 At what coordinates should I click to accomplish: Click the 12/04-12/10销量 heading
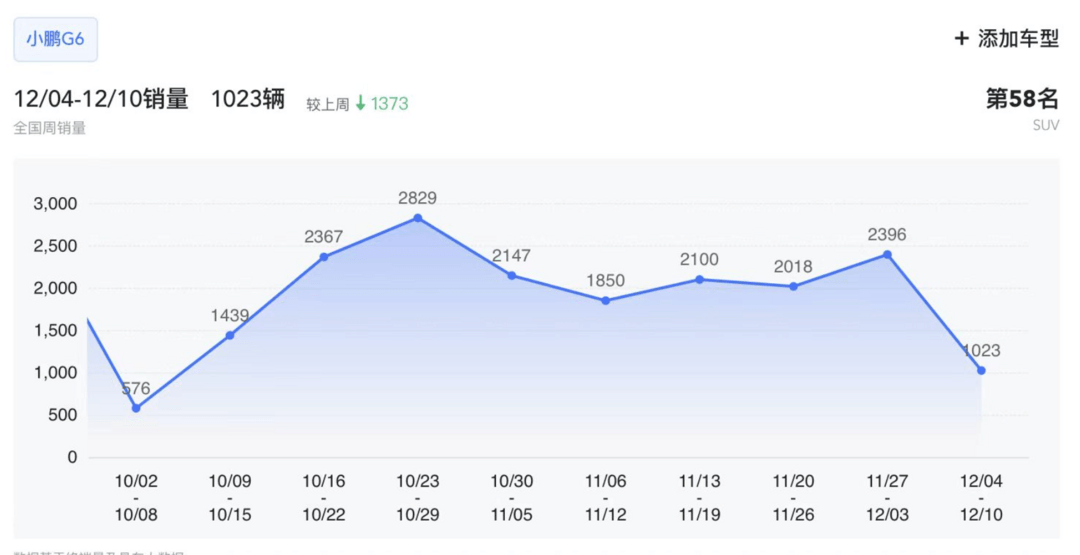[x=101, y=99]
